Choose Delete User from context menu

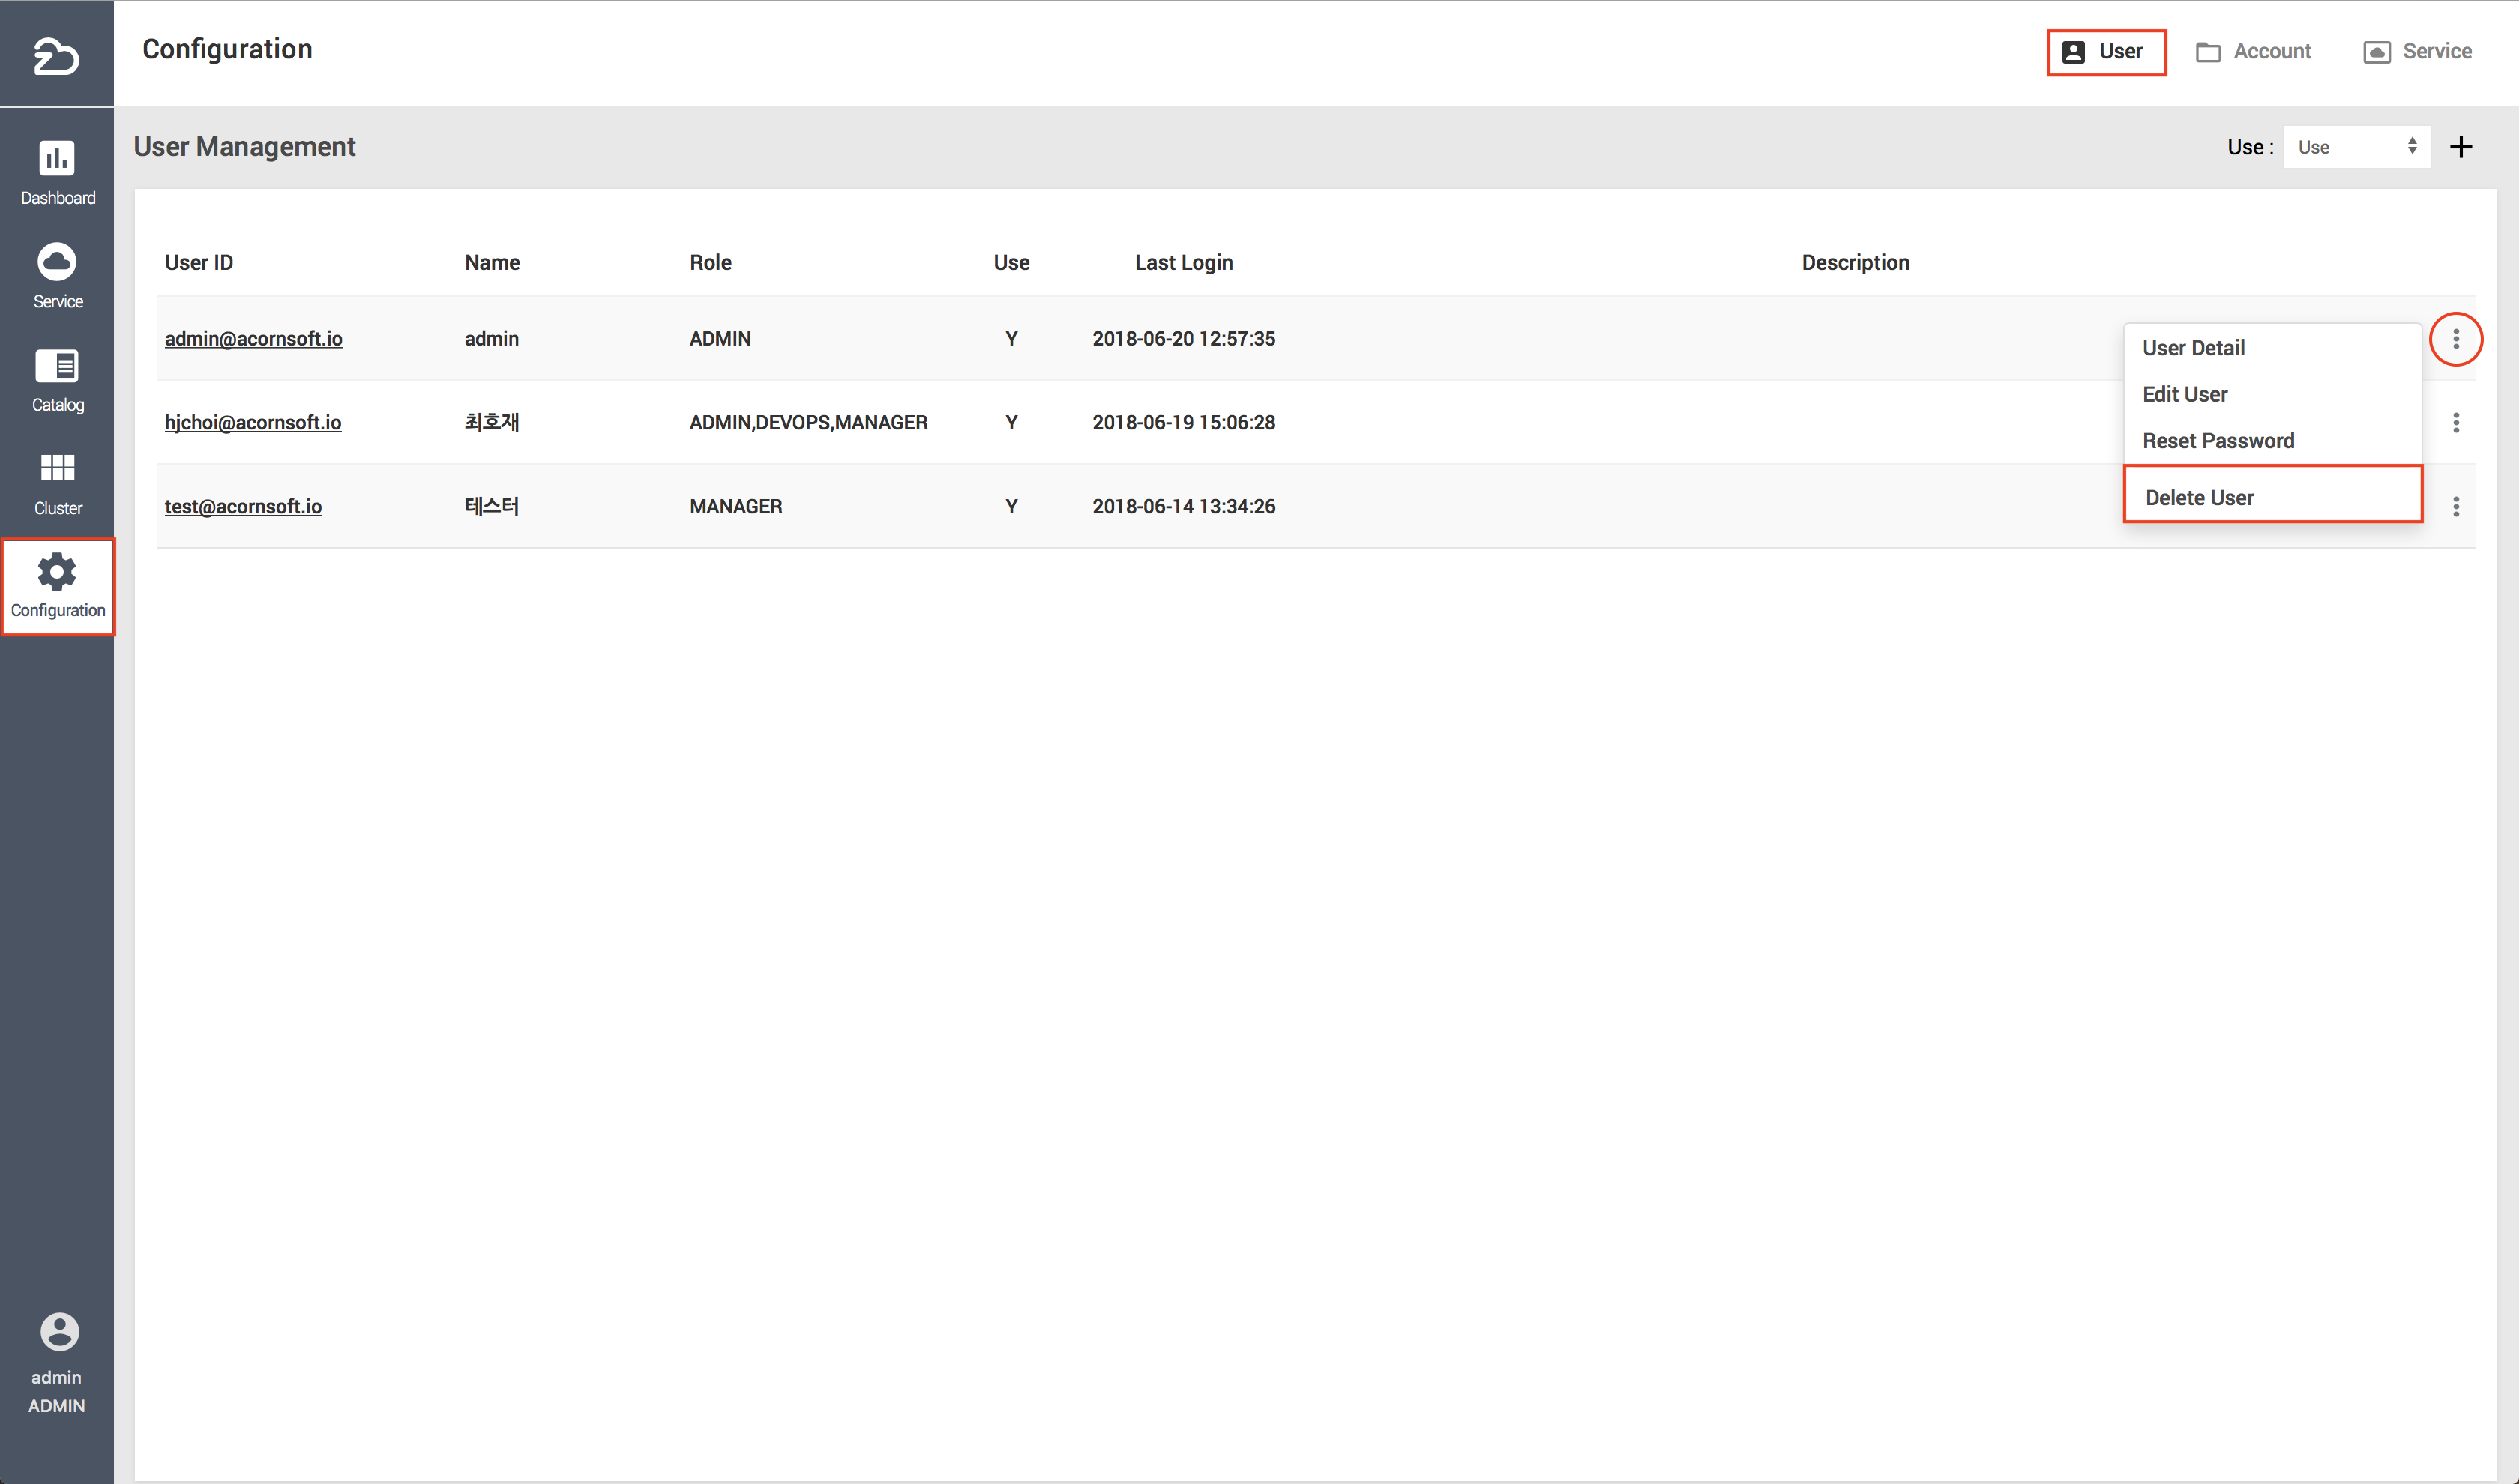2199,497
